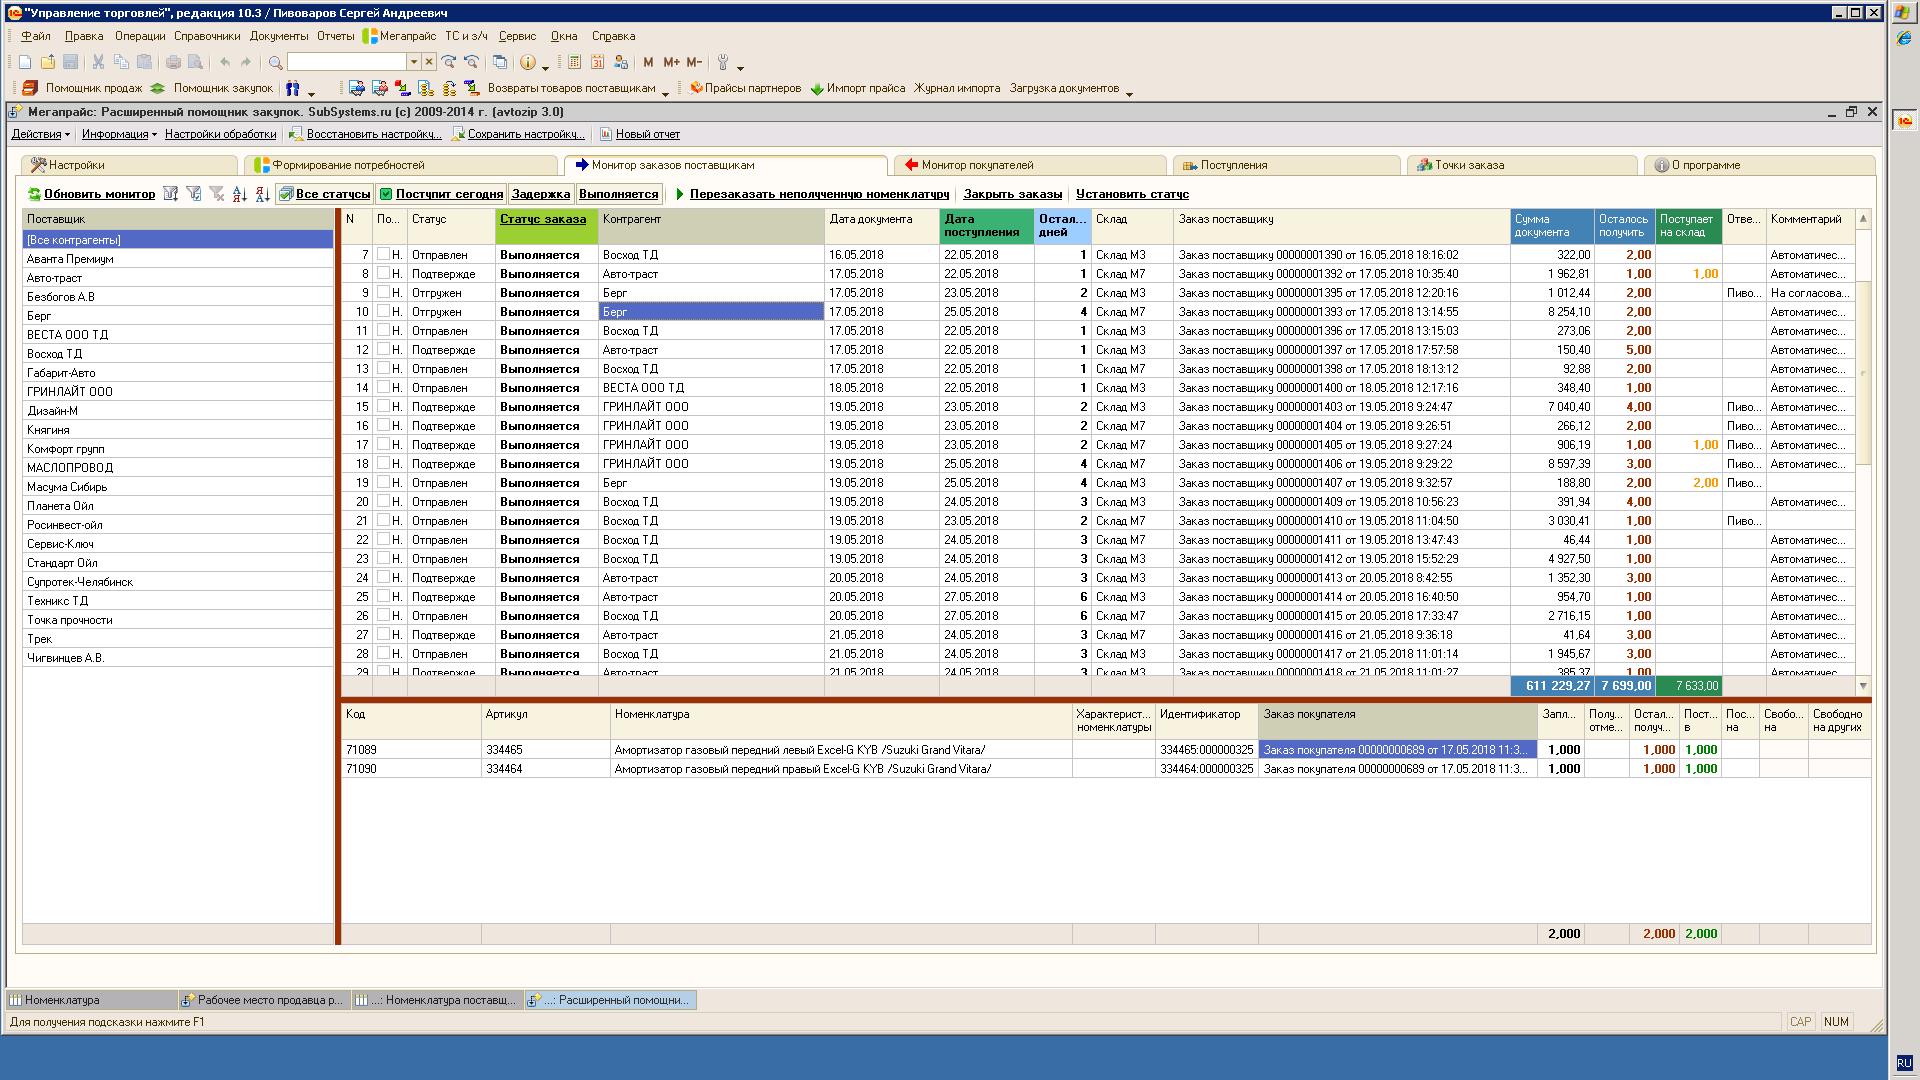The height and width of the screenshot is (1080, 1920).
Task: Click the calculator icon in toolbar
Action: [575, 62]
